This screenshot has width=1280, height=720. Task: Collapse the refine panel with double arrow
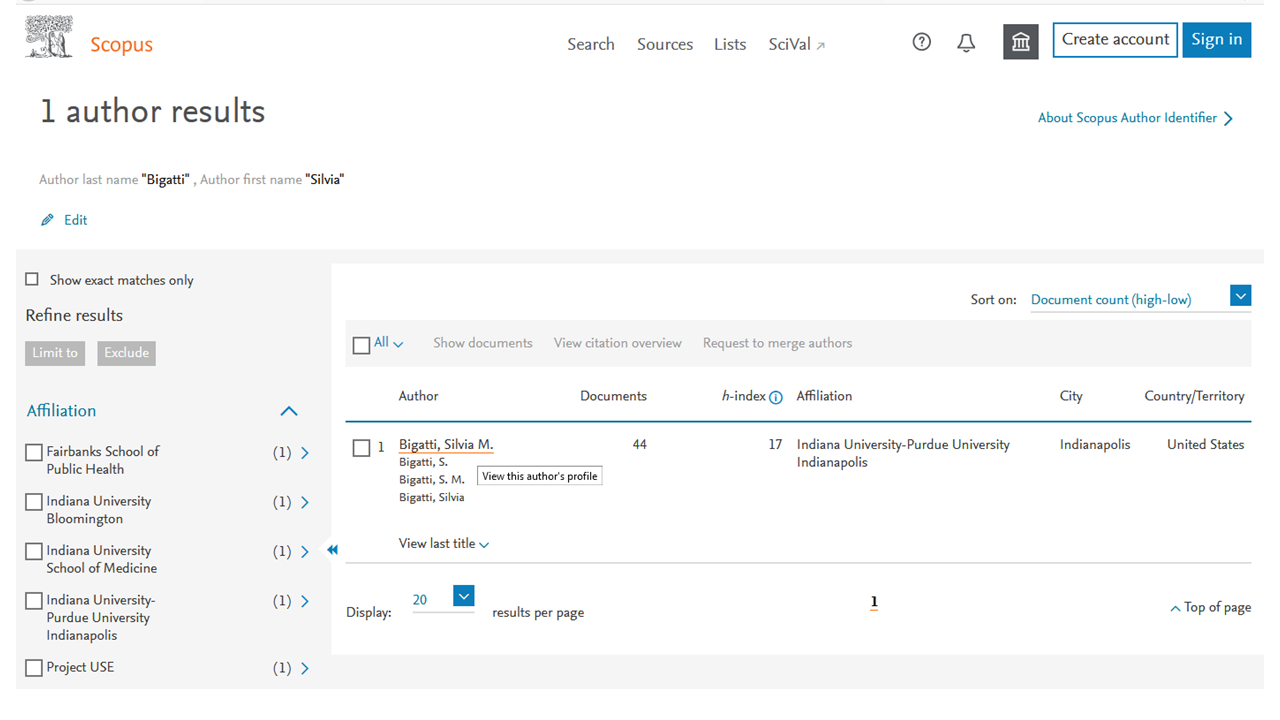[333, 549]
